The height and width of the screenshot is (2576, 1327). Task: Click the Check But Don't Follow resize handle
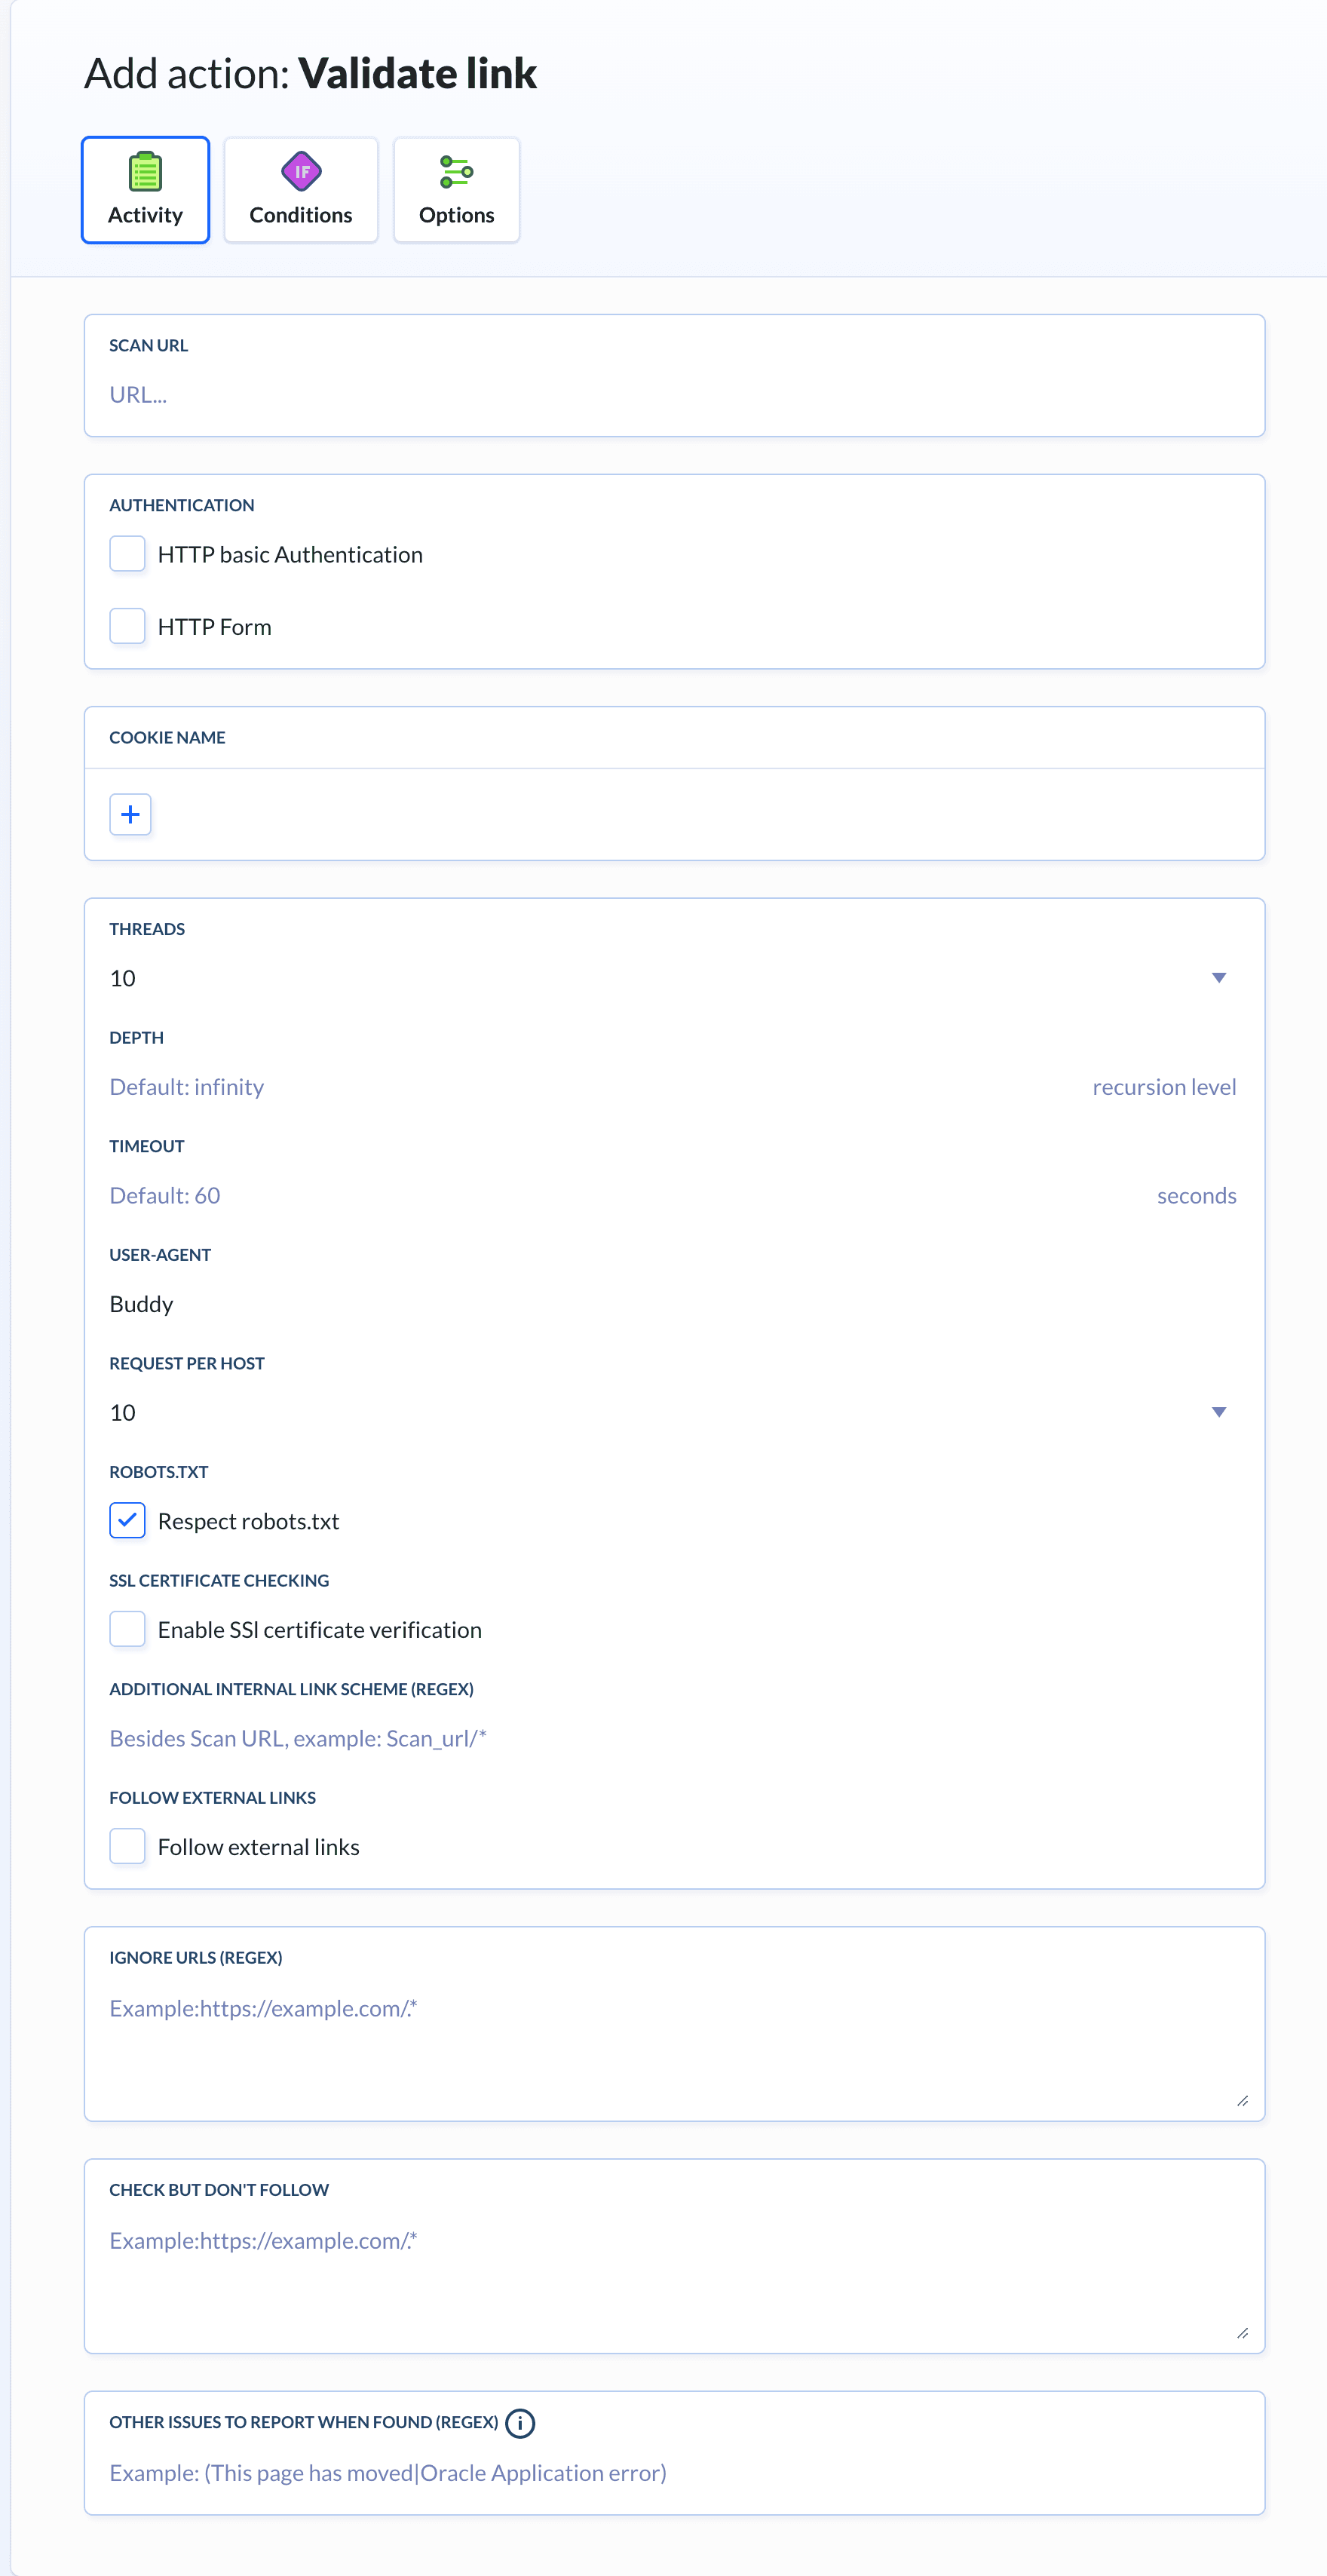(x=1242, y=2332)
